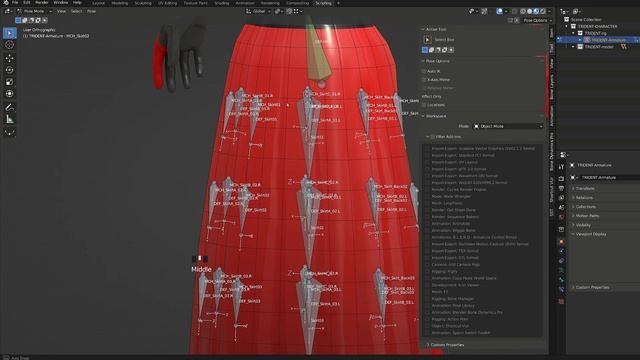640x360 pixels.
Task: Open the Tool properties tab icon
Action: click(562, 167)
